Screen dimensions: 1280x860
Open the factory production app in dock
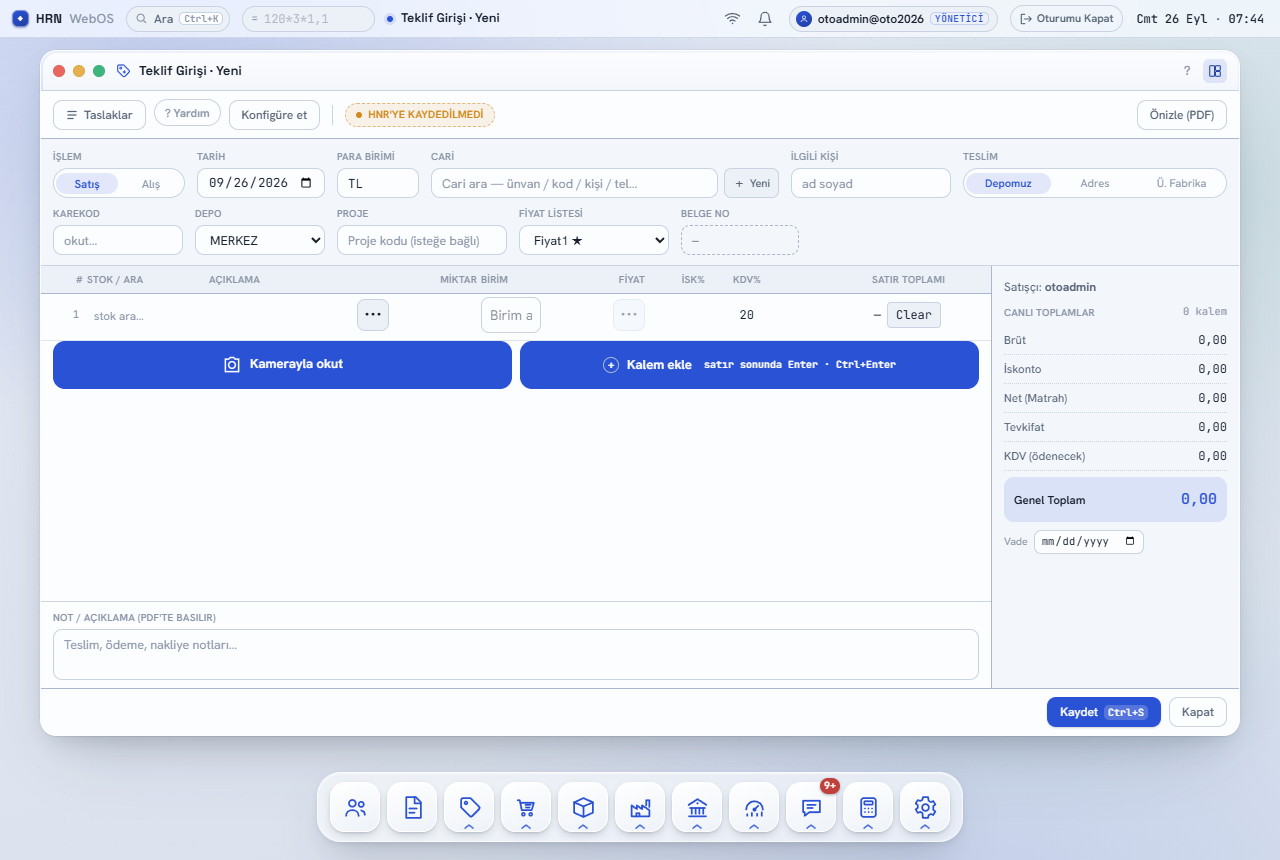tap(640, 807)
